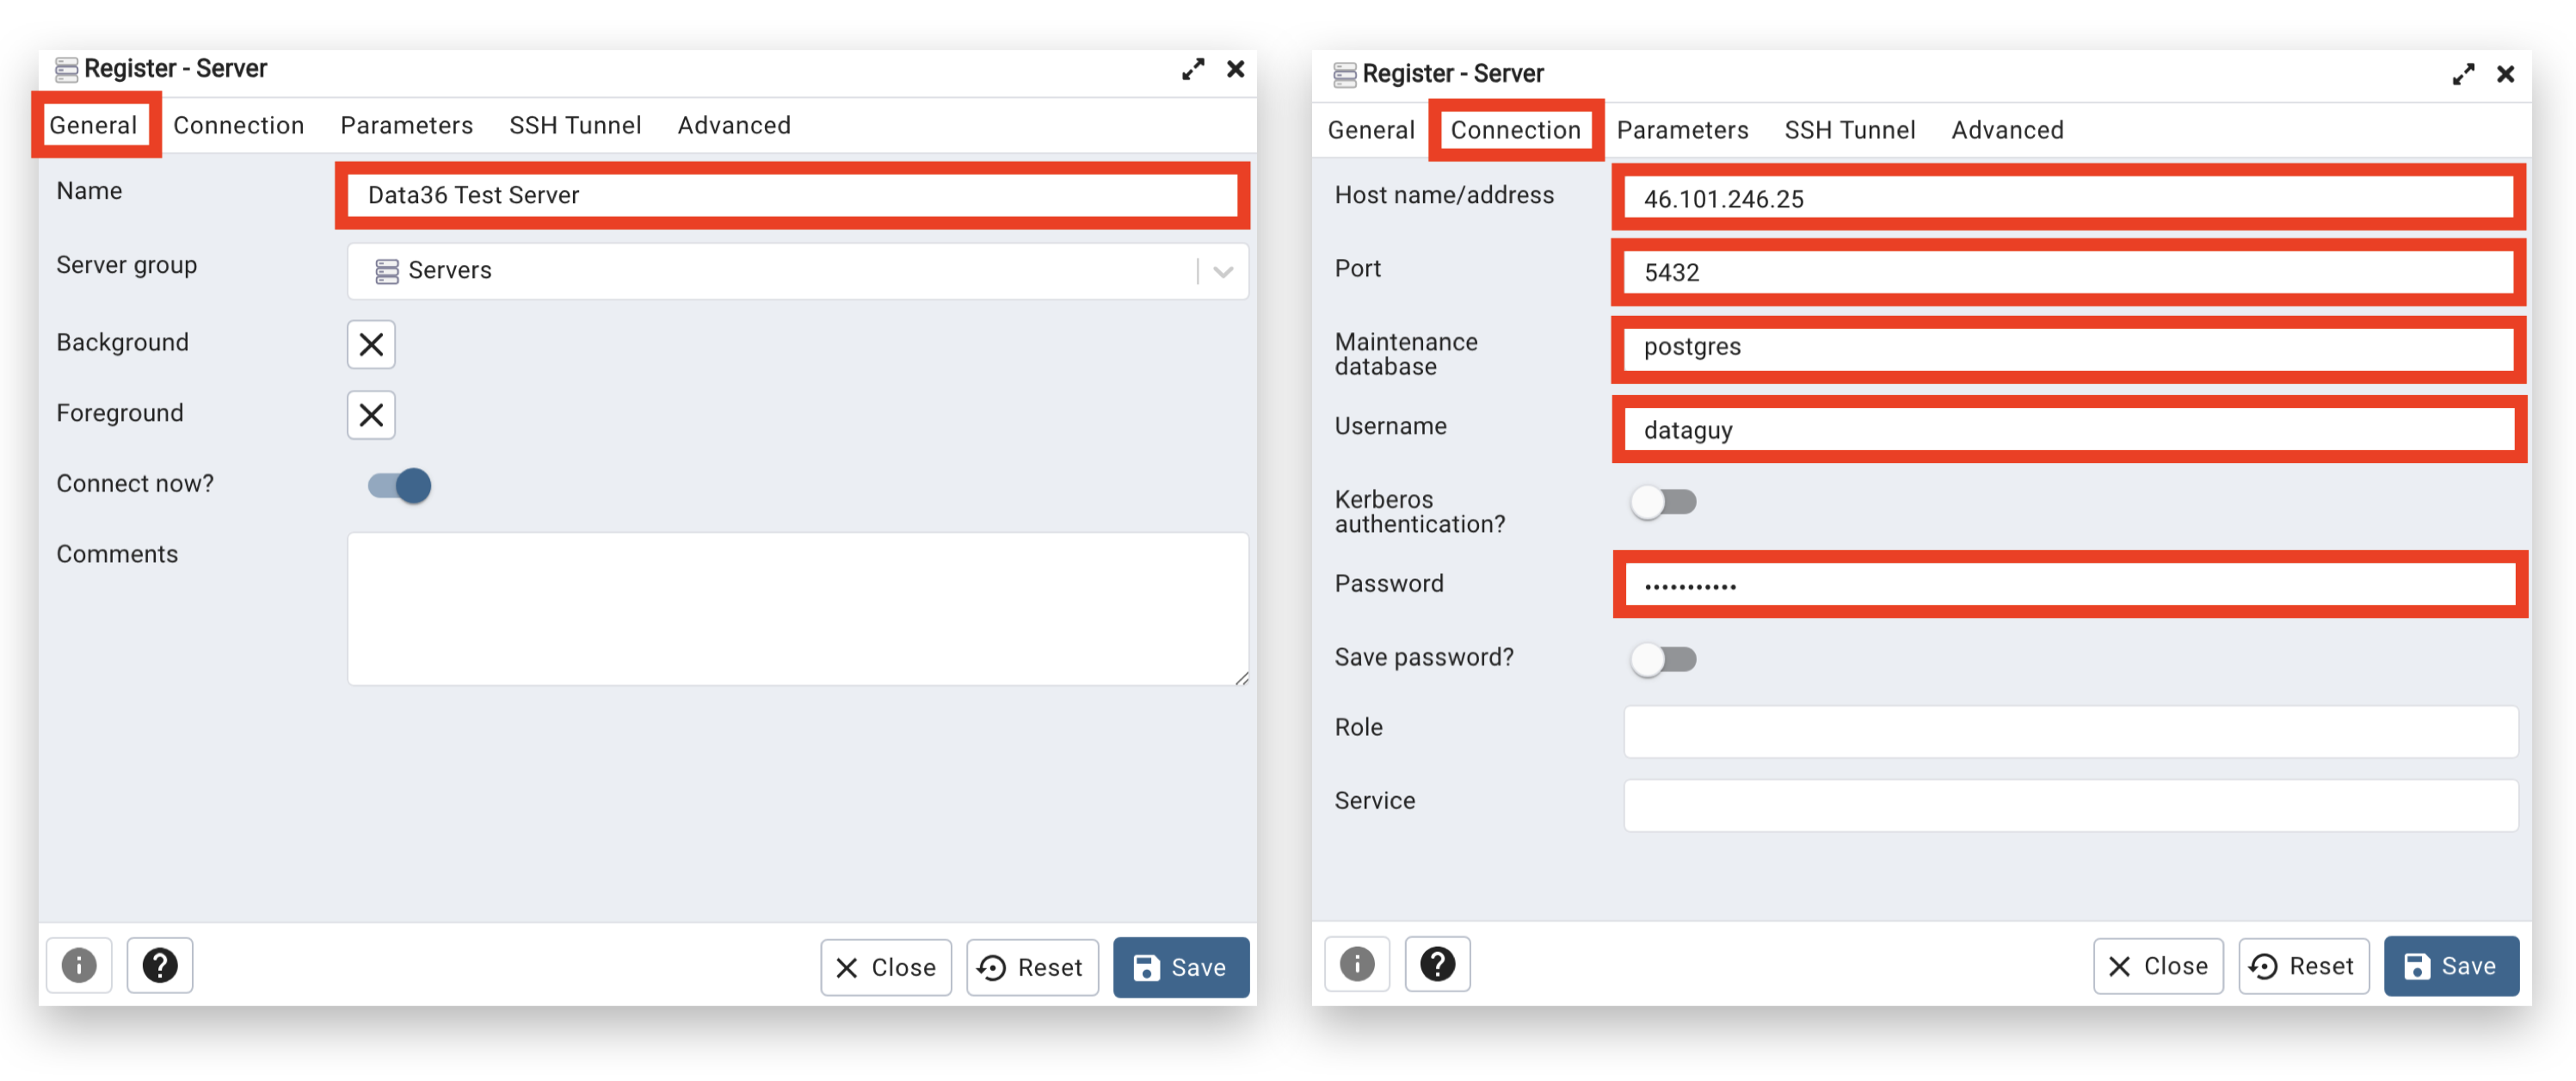Open the Parameters tab in left dialog
The image size is (2576, 1081).
[x=406, y=125]
